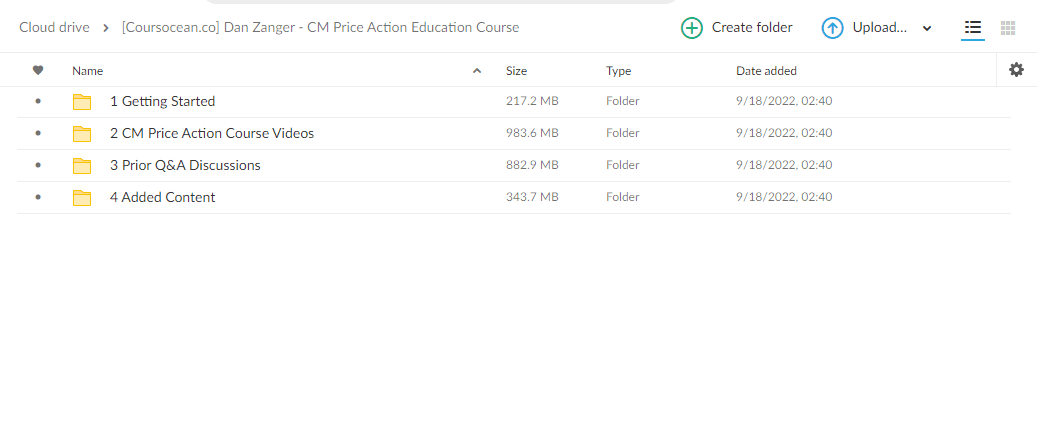This screenshot has height=443, width=1037.
Task: Toggle favourite dot for Prior Q&A Discussions
Action: [x=38, y=165]
